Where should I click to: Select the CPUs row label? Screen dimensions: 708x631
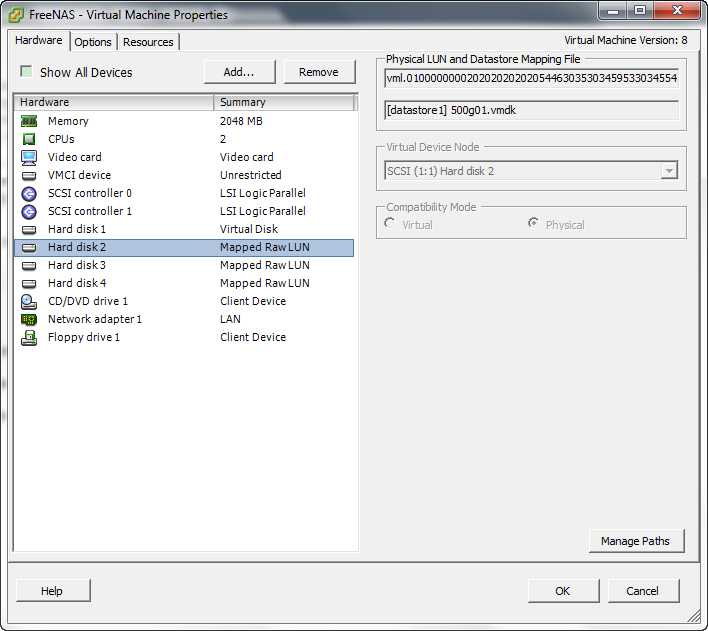coord(61,139)
